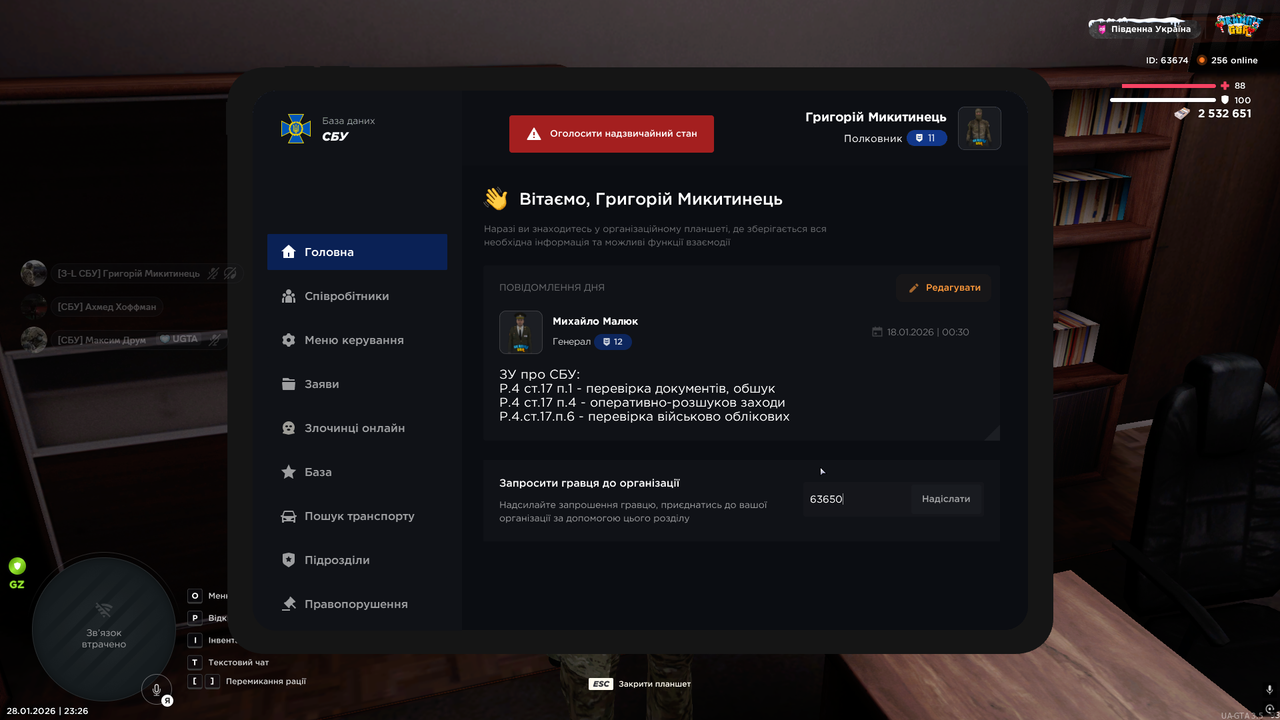Click the player ID input field
The image size is (1280, 720).
click(x=856, y=499)
